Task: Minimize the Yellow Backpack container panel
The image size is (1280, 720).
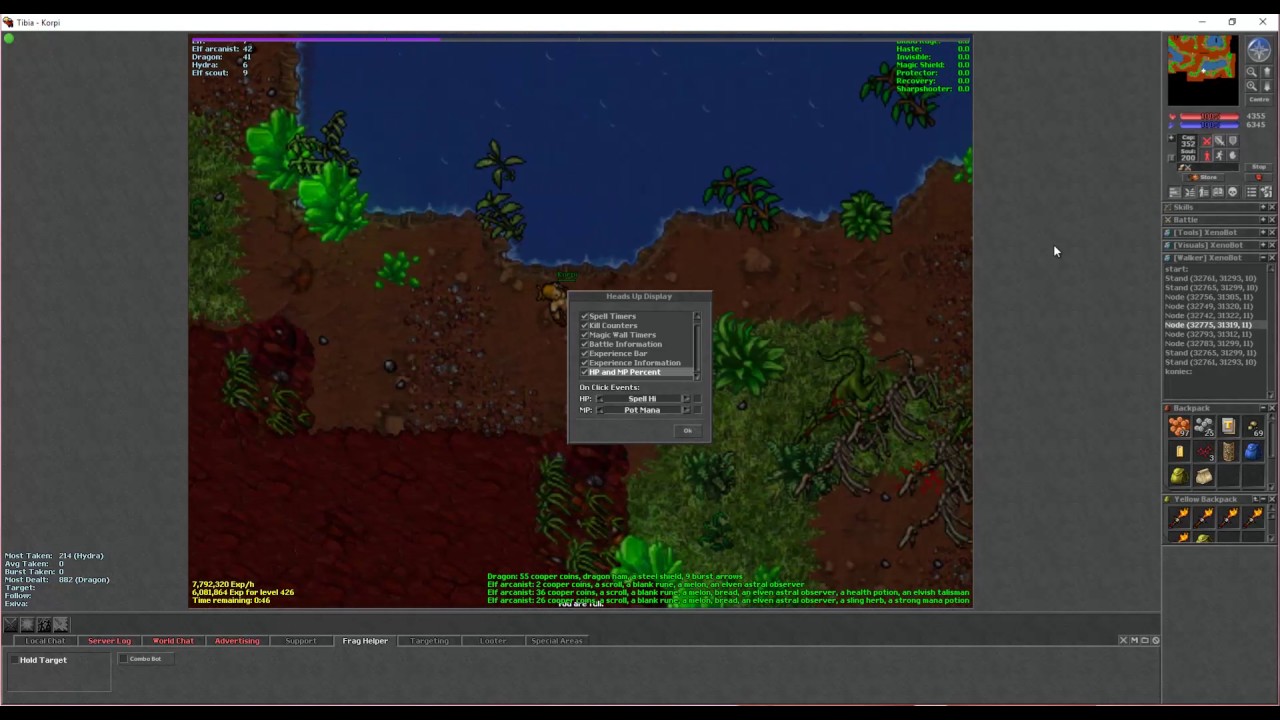Action: click(1262, 499)
